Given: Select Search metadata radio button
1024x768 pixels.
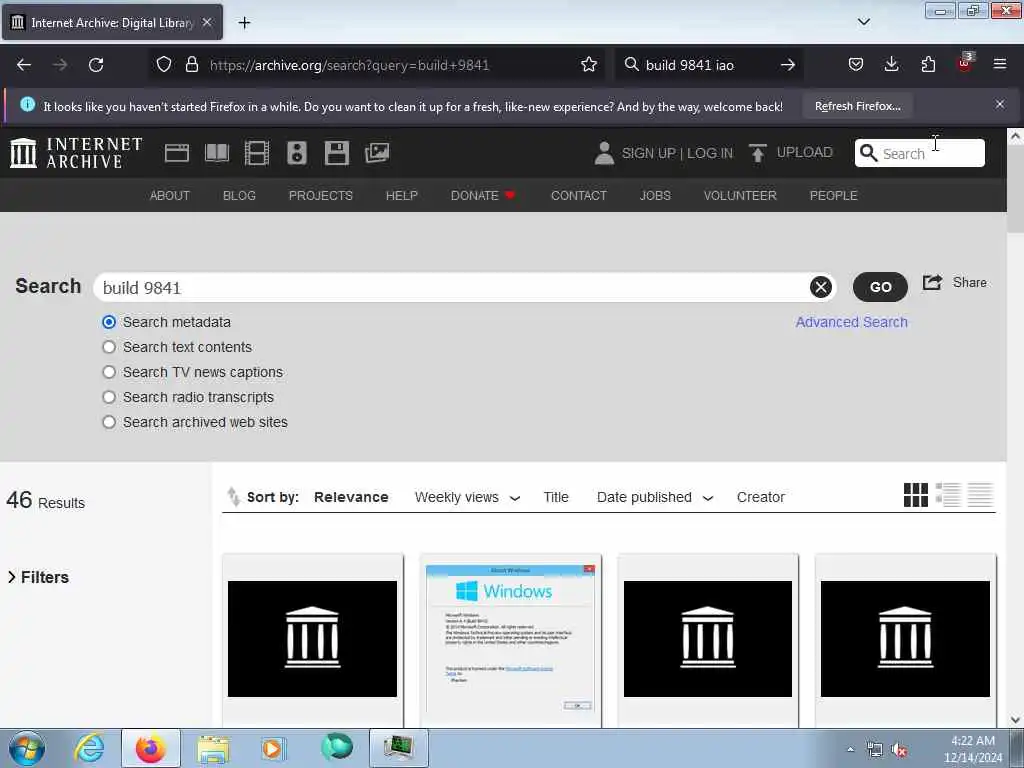Looking at the screenshot, I should click(x=109, y=322).
